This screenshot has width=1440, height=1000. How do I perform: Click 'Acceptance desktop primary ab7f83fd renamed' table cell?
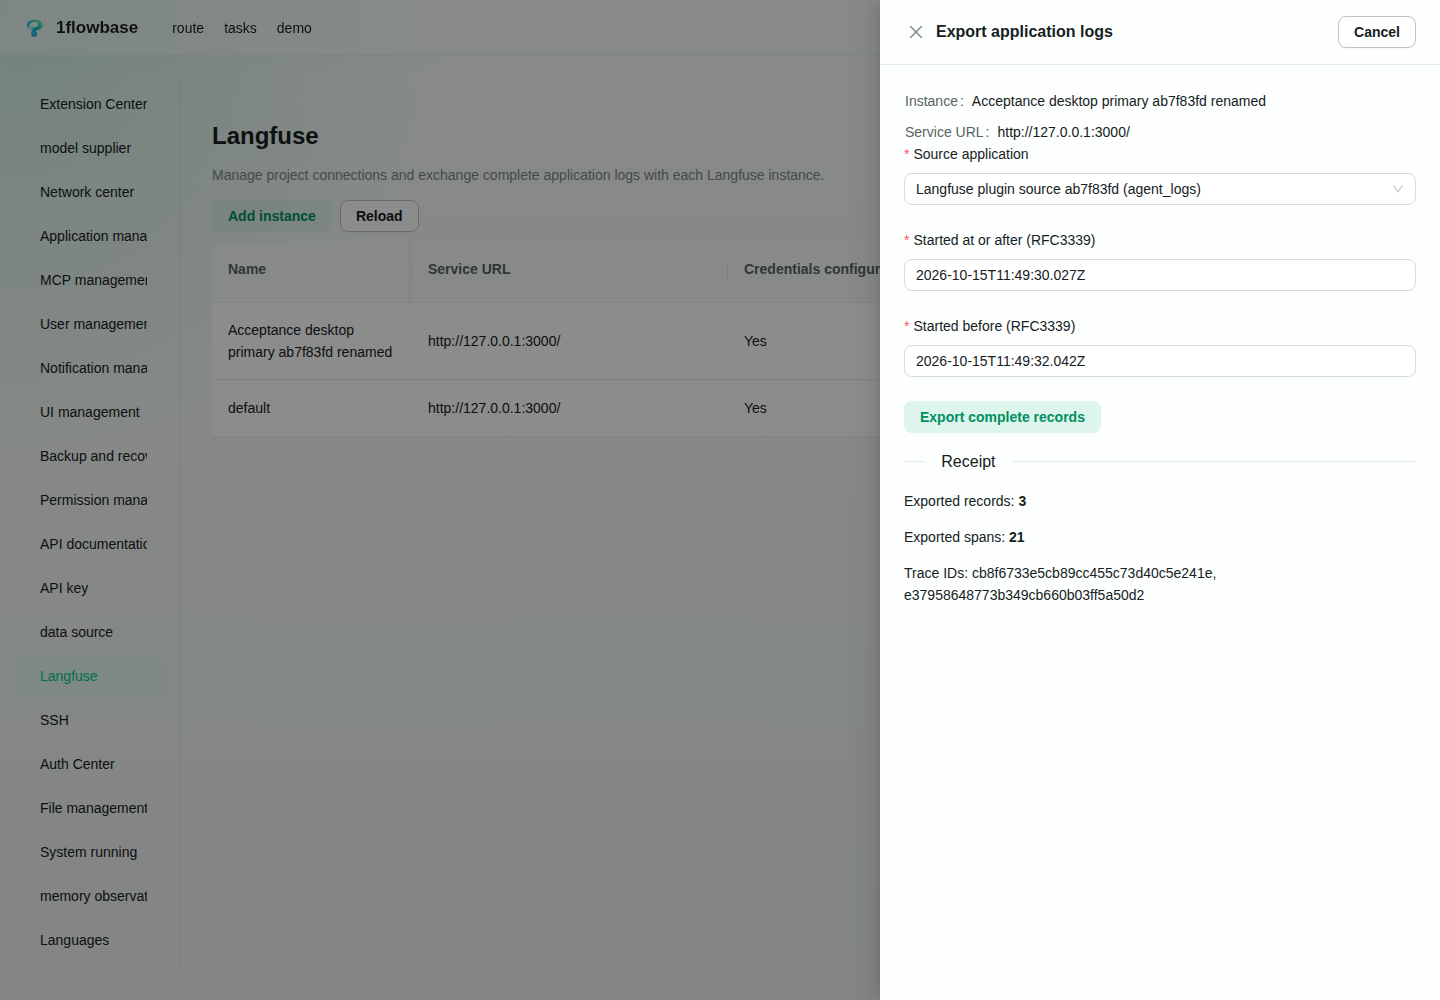pos(310,341)
